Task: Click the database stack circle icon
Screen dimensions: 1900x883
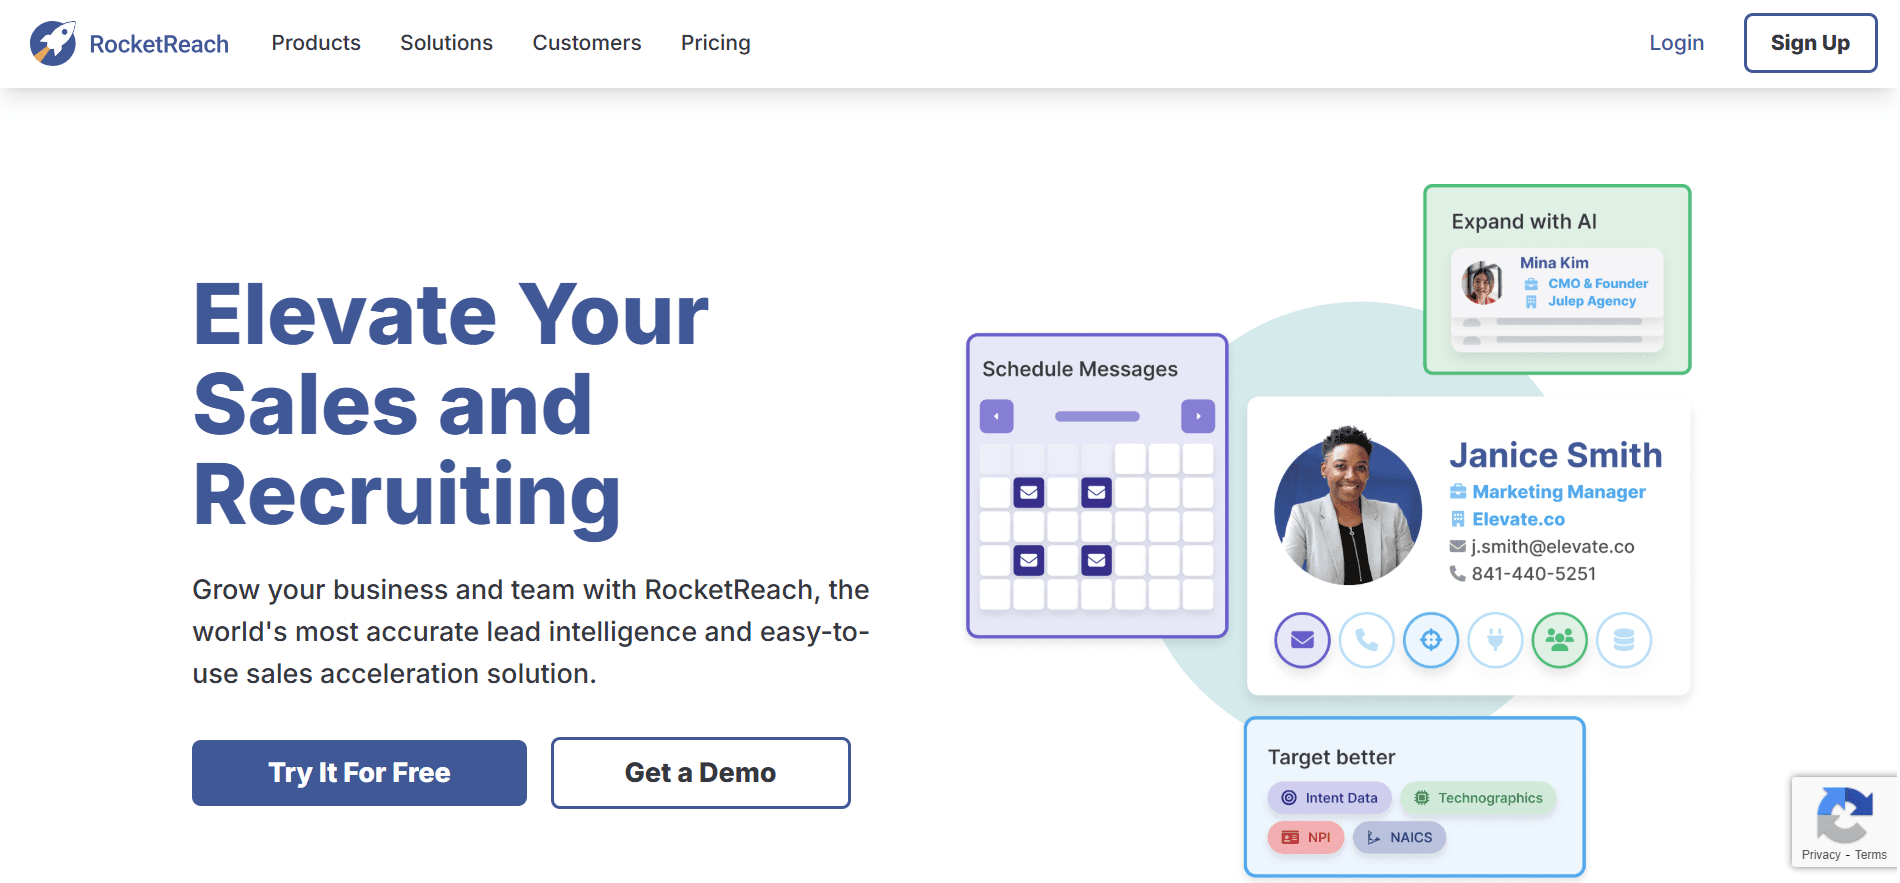Action: (x=1624, y=640)
